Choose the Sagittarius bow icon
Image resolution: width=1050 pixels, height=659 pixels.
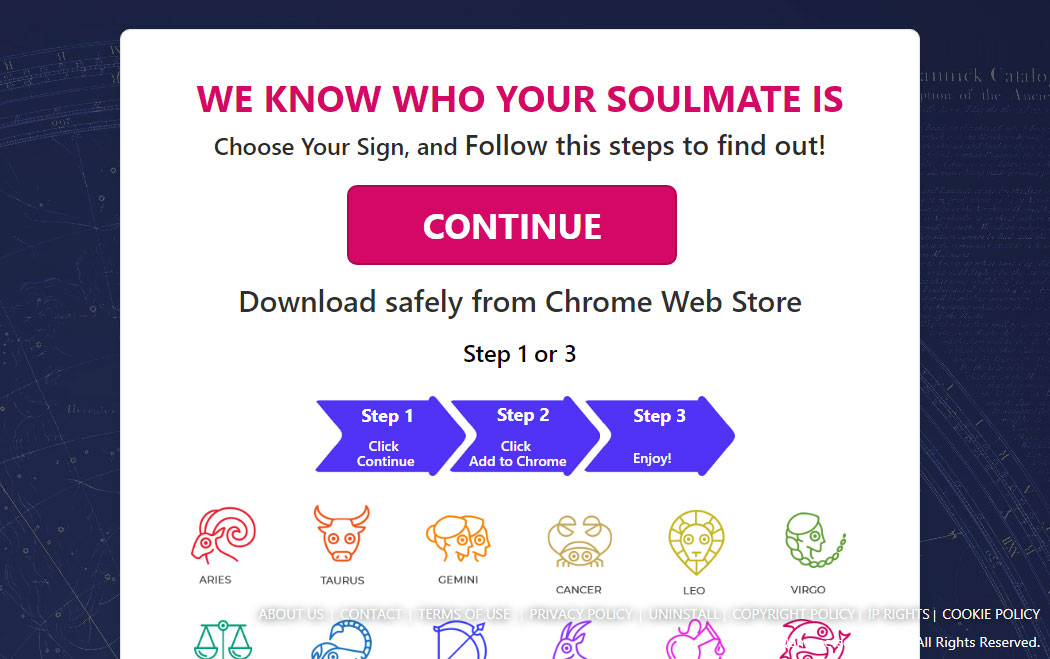[458, 640]
